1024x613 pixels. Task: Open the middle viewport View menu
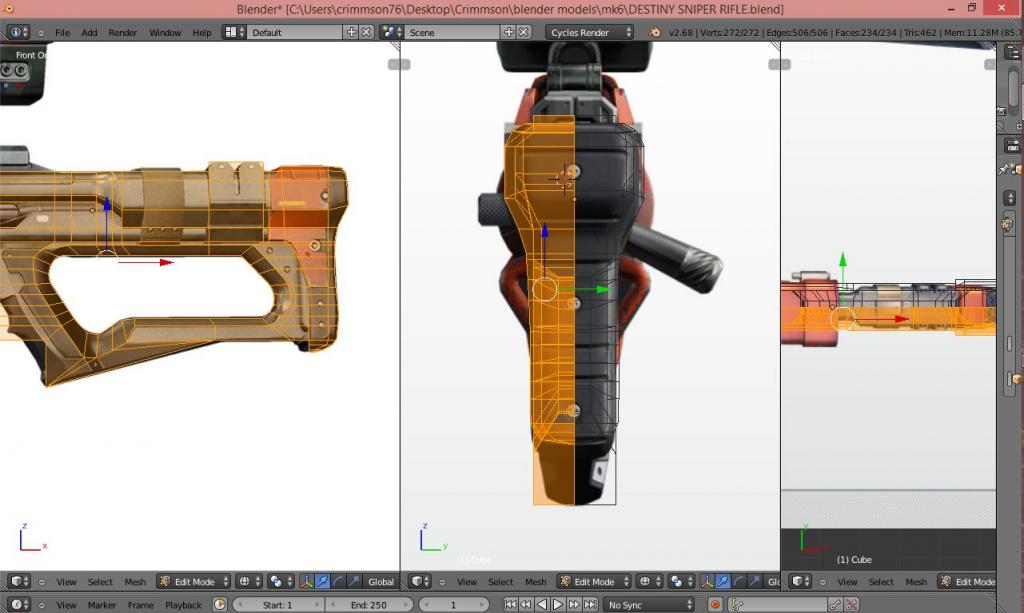tap(466, 582)
